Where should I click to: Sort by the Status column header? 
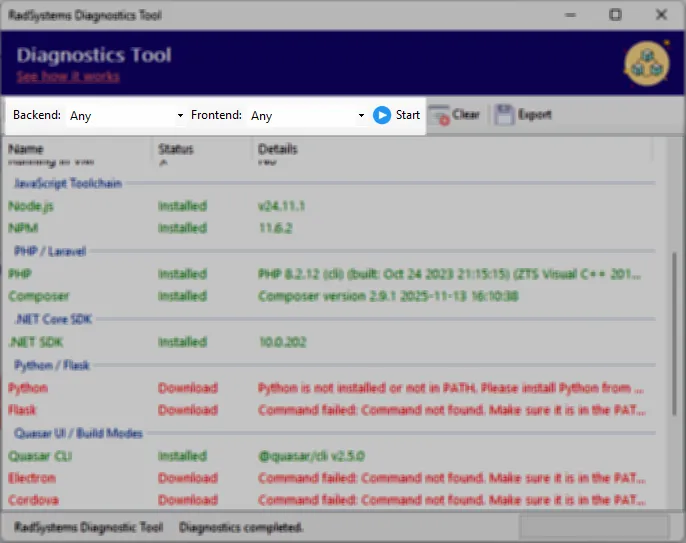(x=176, y=150)
